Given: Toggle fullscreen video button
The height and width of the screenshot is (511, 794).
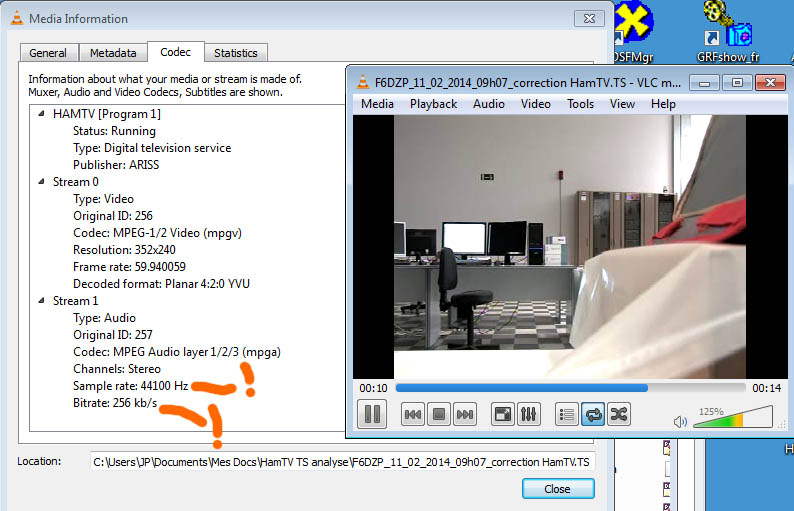Looking at the screenshot, I should (503, 415).
